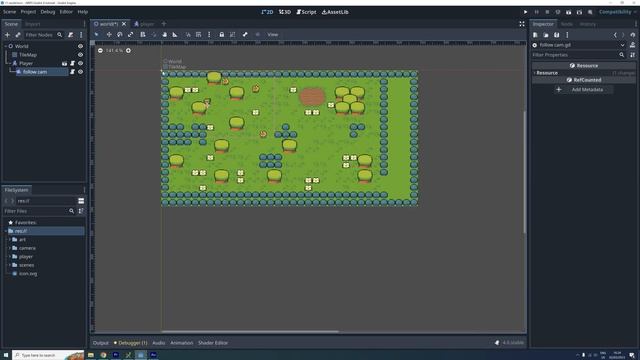Open script attached to Player node
640x360 pixels.
tap(72, 63)
